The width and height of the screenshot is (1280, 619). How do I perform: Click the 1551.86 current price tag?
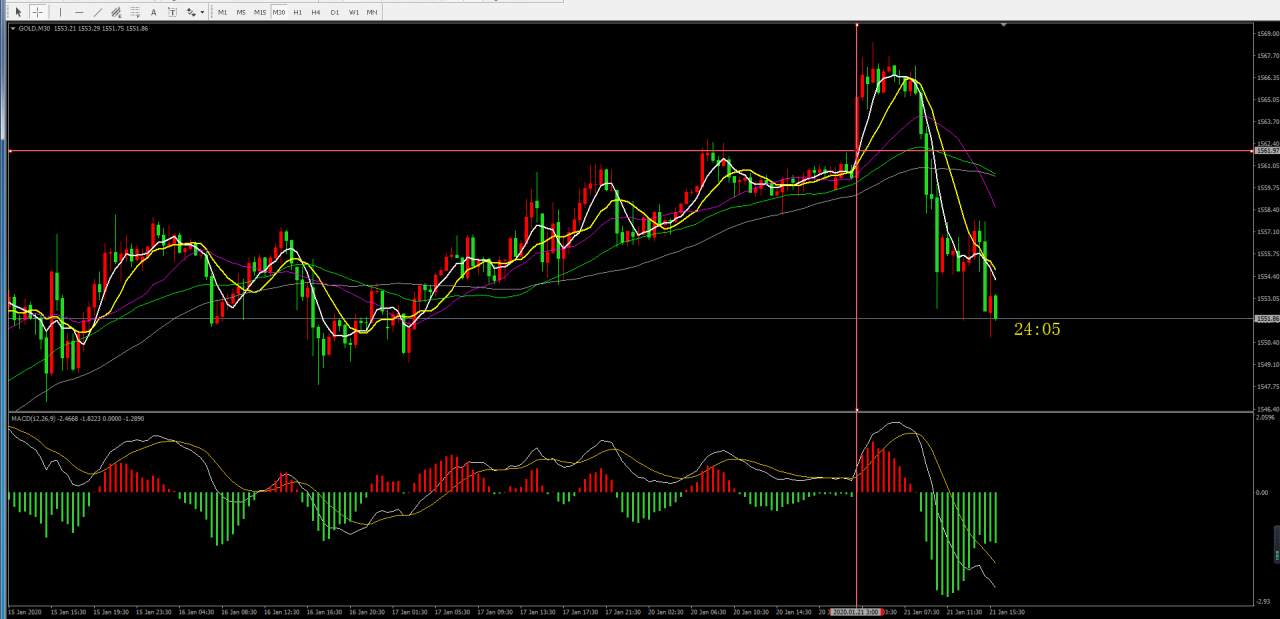tap(1266, 318)
